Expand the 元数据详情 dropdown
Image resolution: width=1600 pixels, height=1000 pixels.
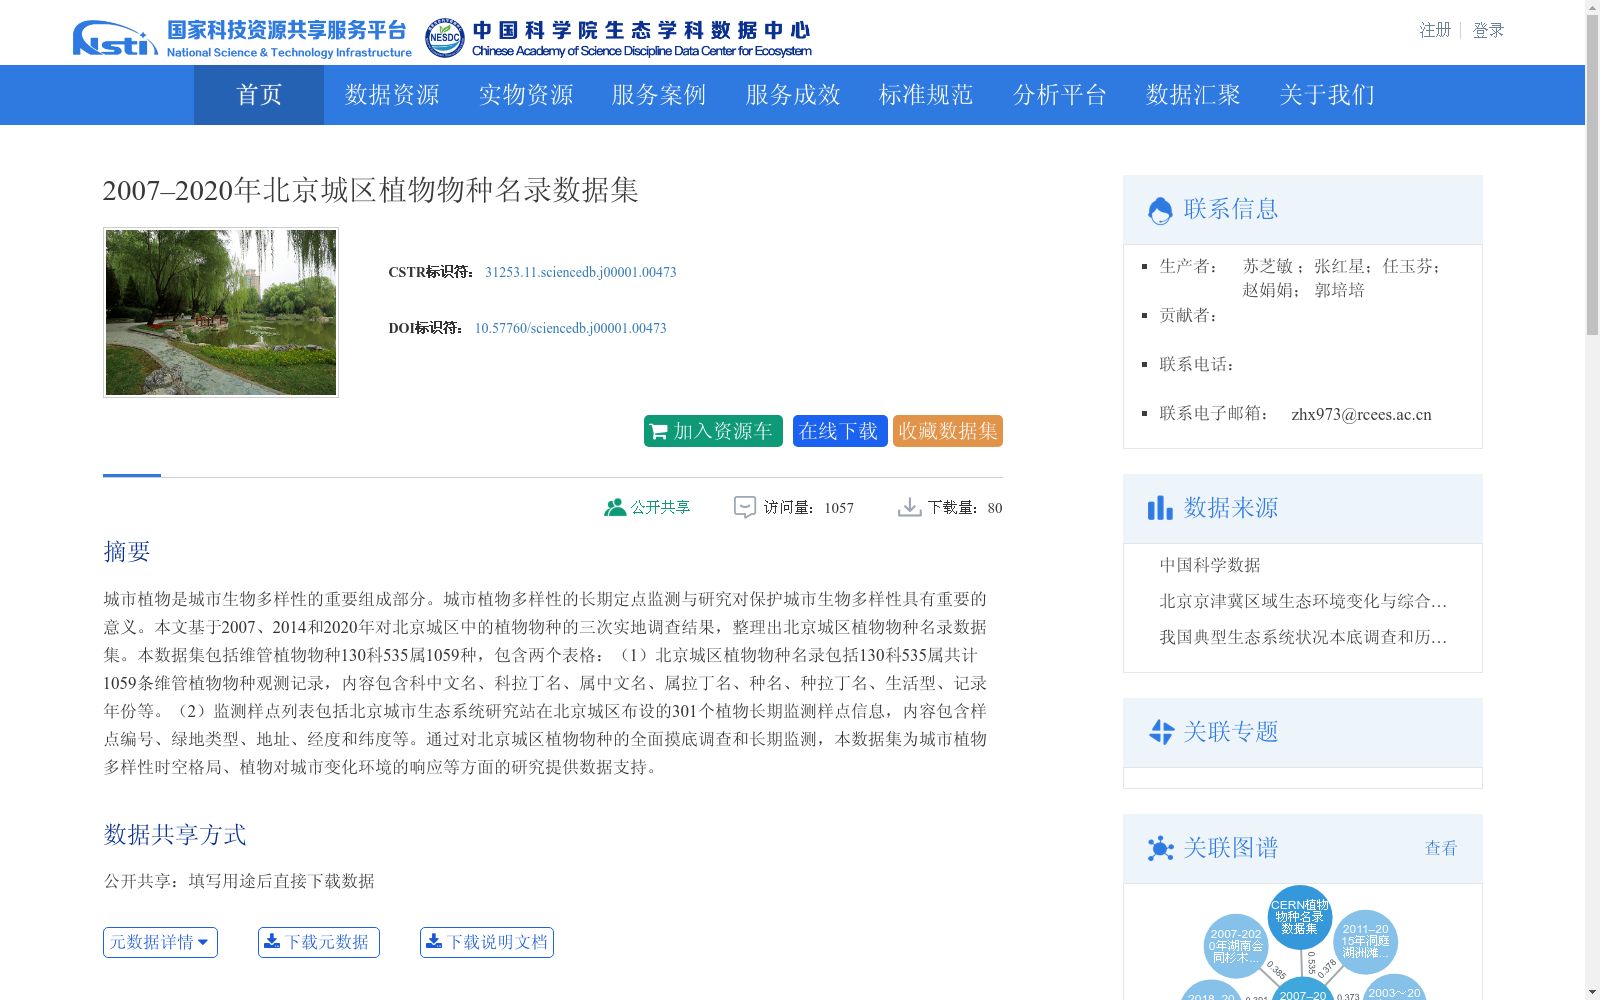point(160,942)
